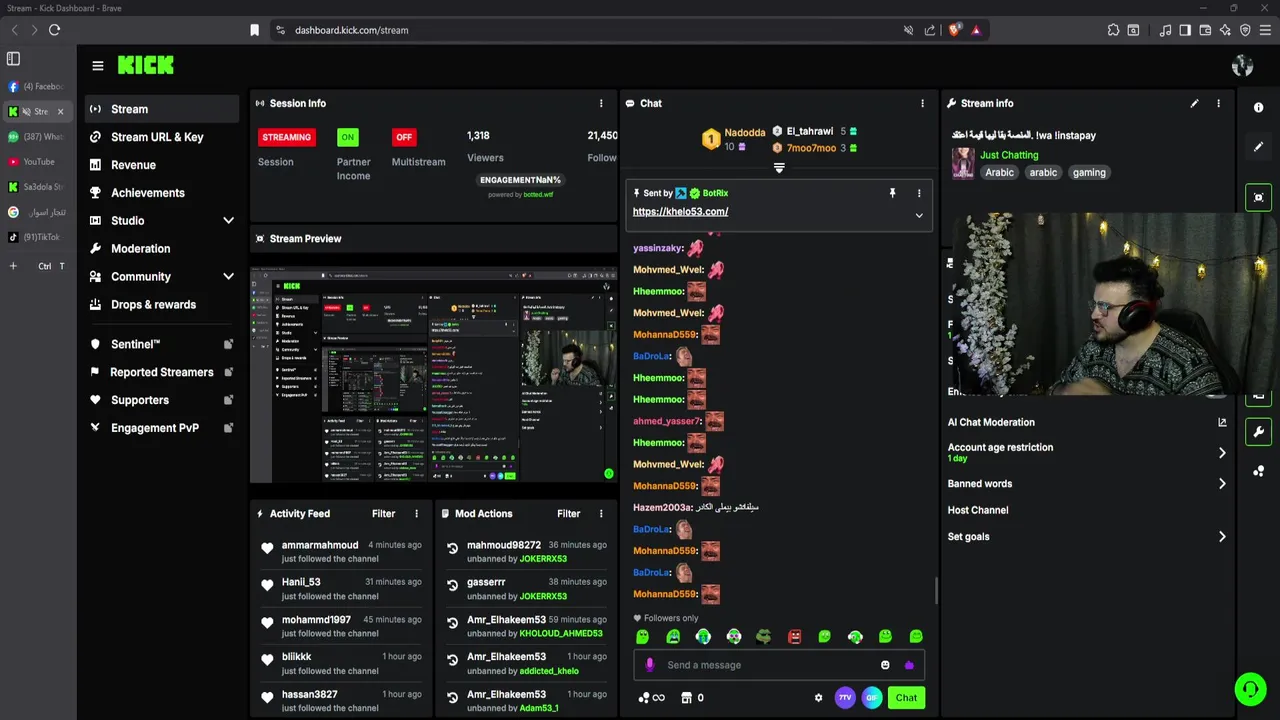Click the three-dots cluster icon in right rail
The width and height of the screenshot is (1280, 720).
(x=1259, y=471)
